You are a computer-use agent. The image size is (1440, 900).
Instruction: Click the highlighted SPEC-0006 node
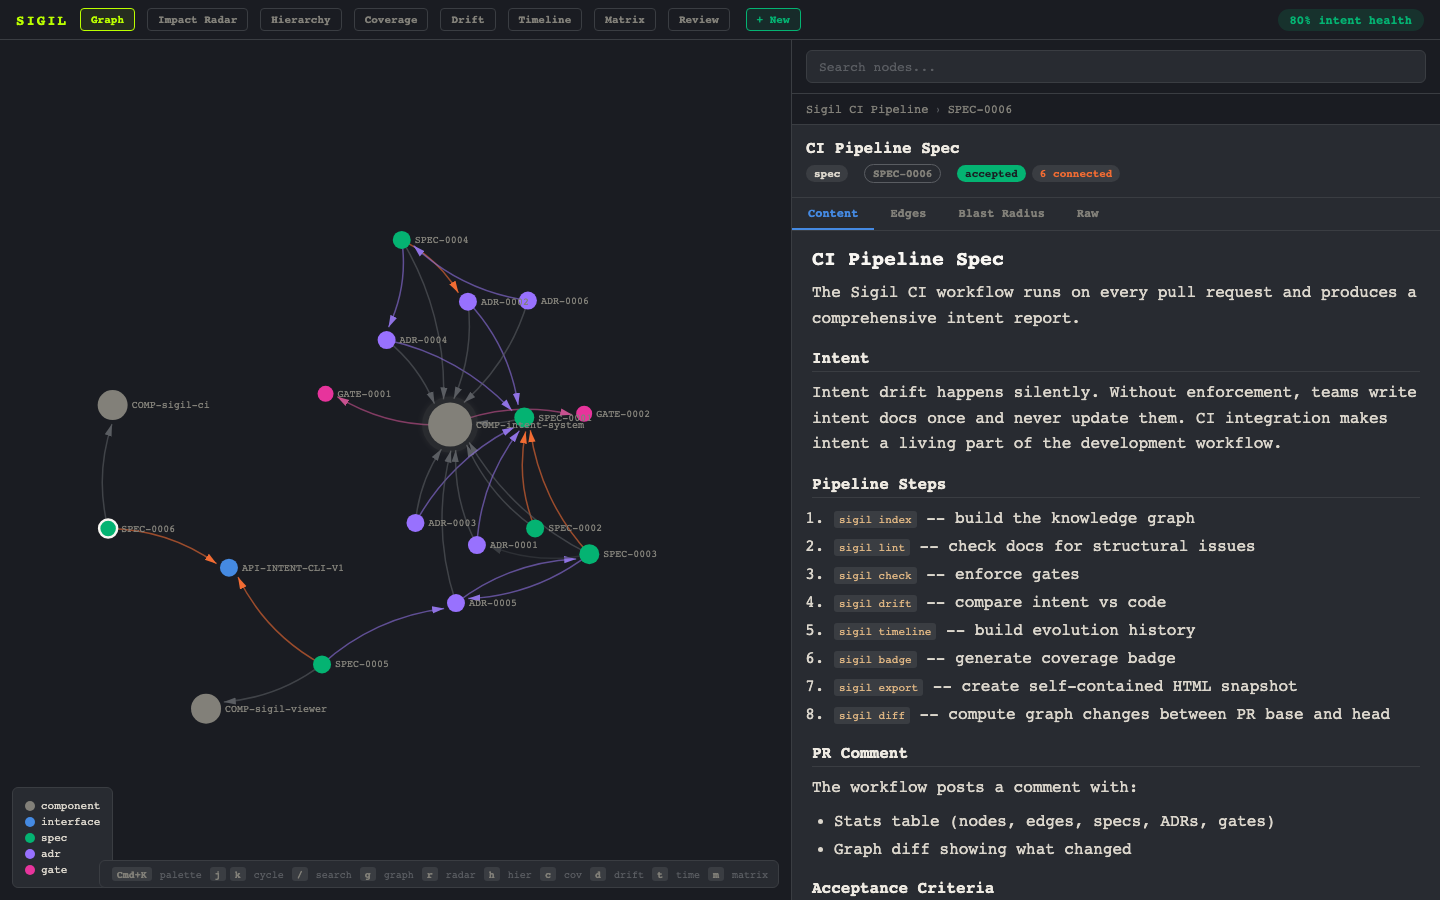pyautogui.click(x=108, y=528)
